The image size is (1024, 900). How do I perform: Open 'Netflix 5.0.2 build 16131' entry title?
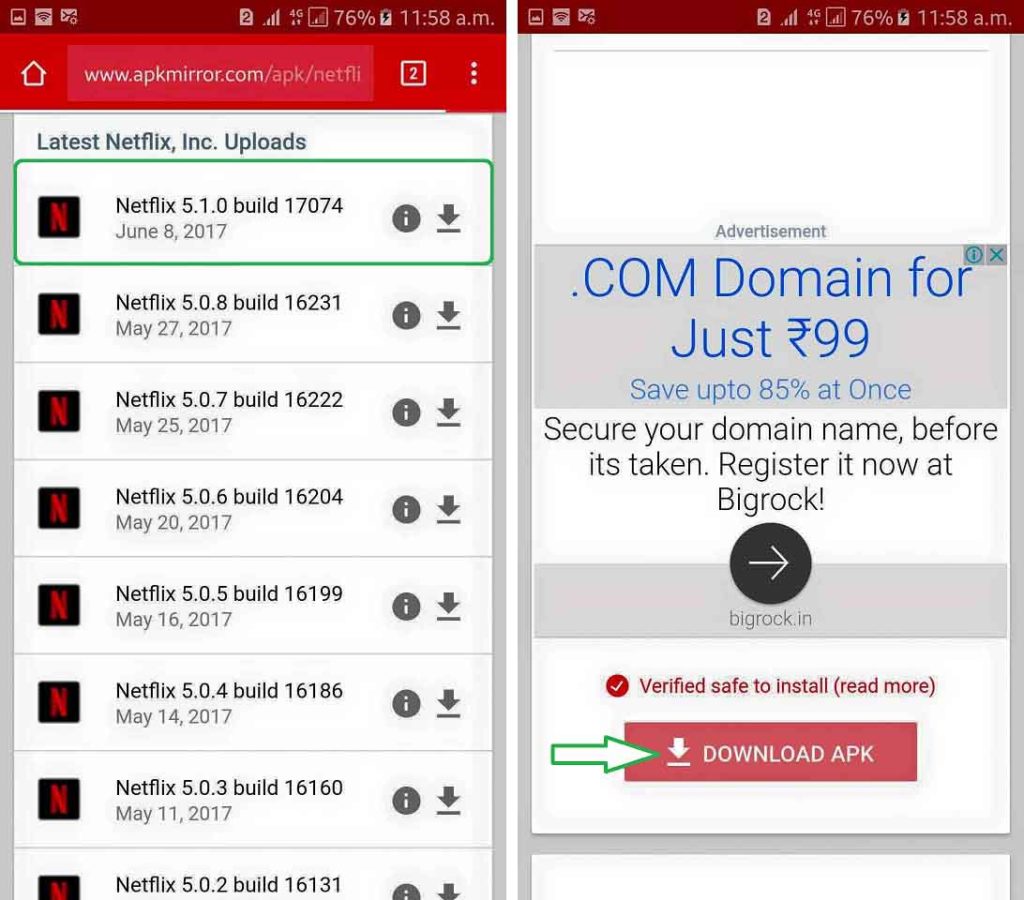pos(229,885)
